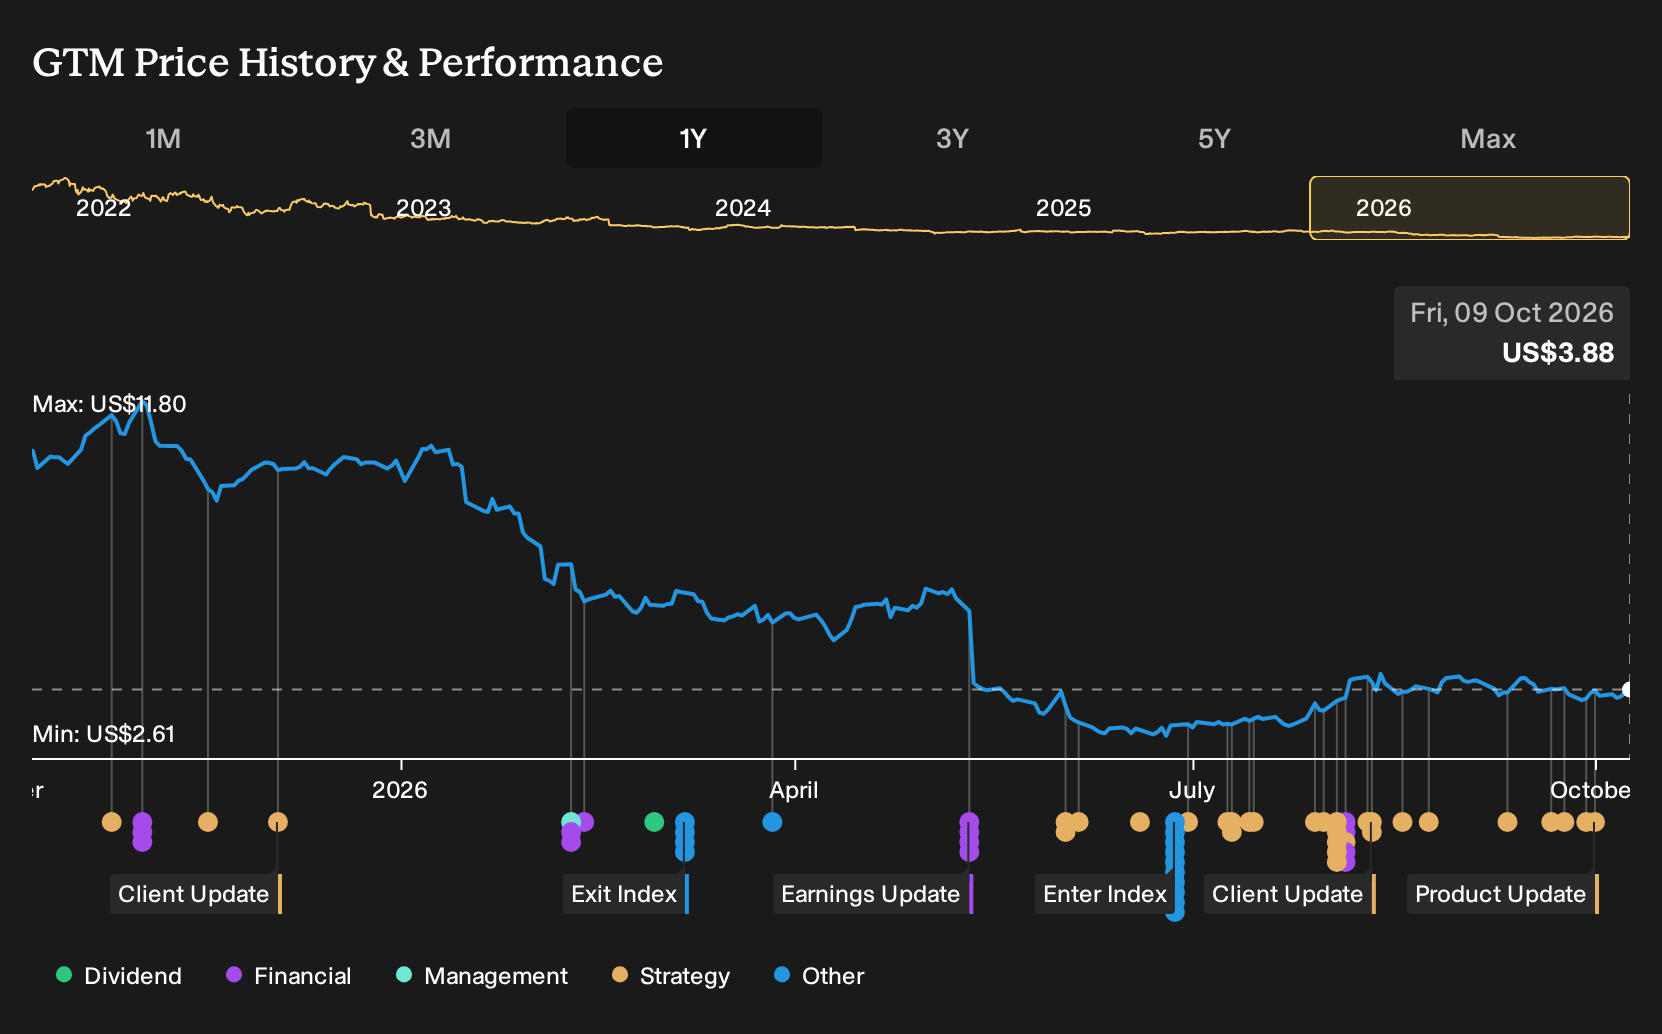Click the teal Management event marker

click(x=570, y=821)
